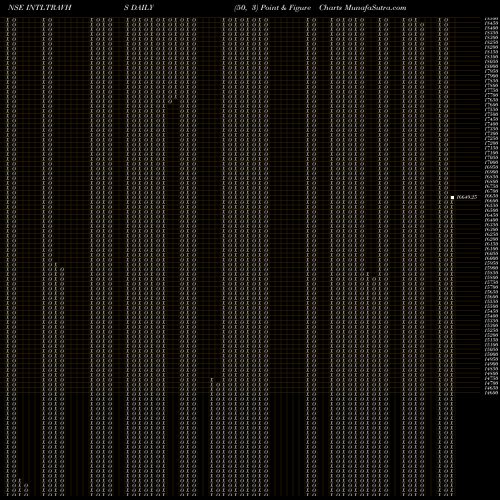Click the topmost price on the right axis
The width and height of the screenshot is (500, 500).
[491, 19]
